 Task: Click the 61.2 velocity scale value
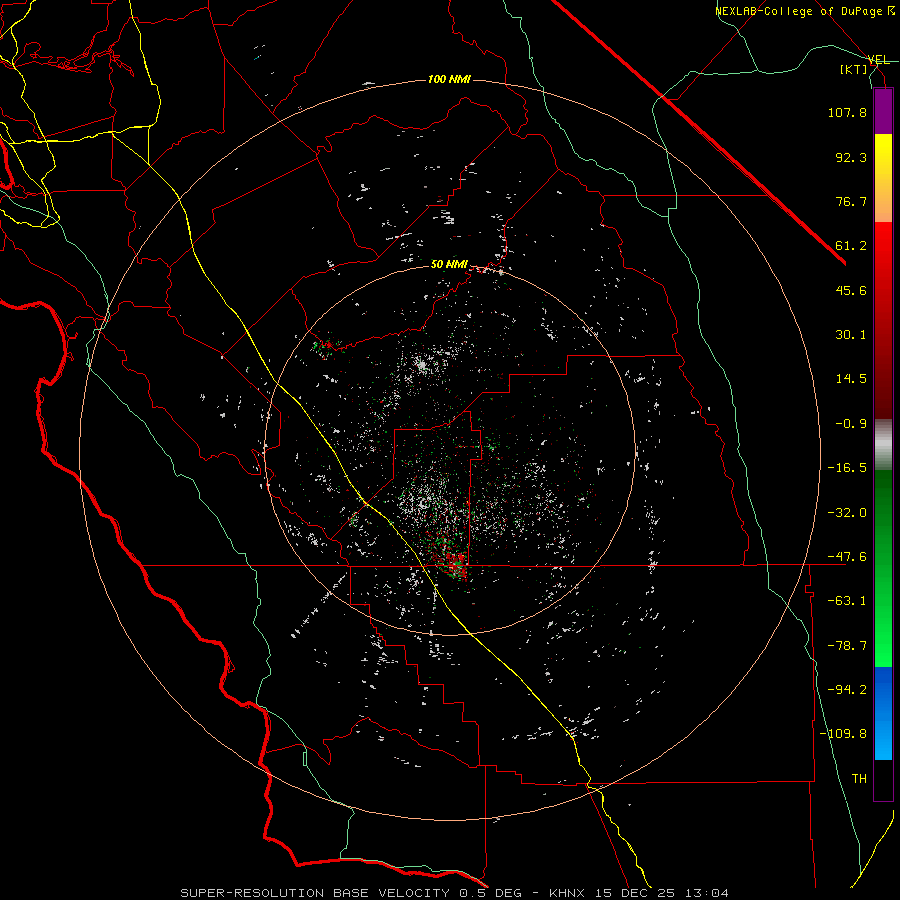851,246
